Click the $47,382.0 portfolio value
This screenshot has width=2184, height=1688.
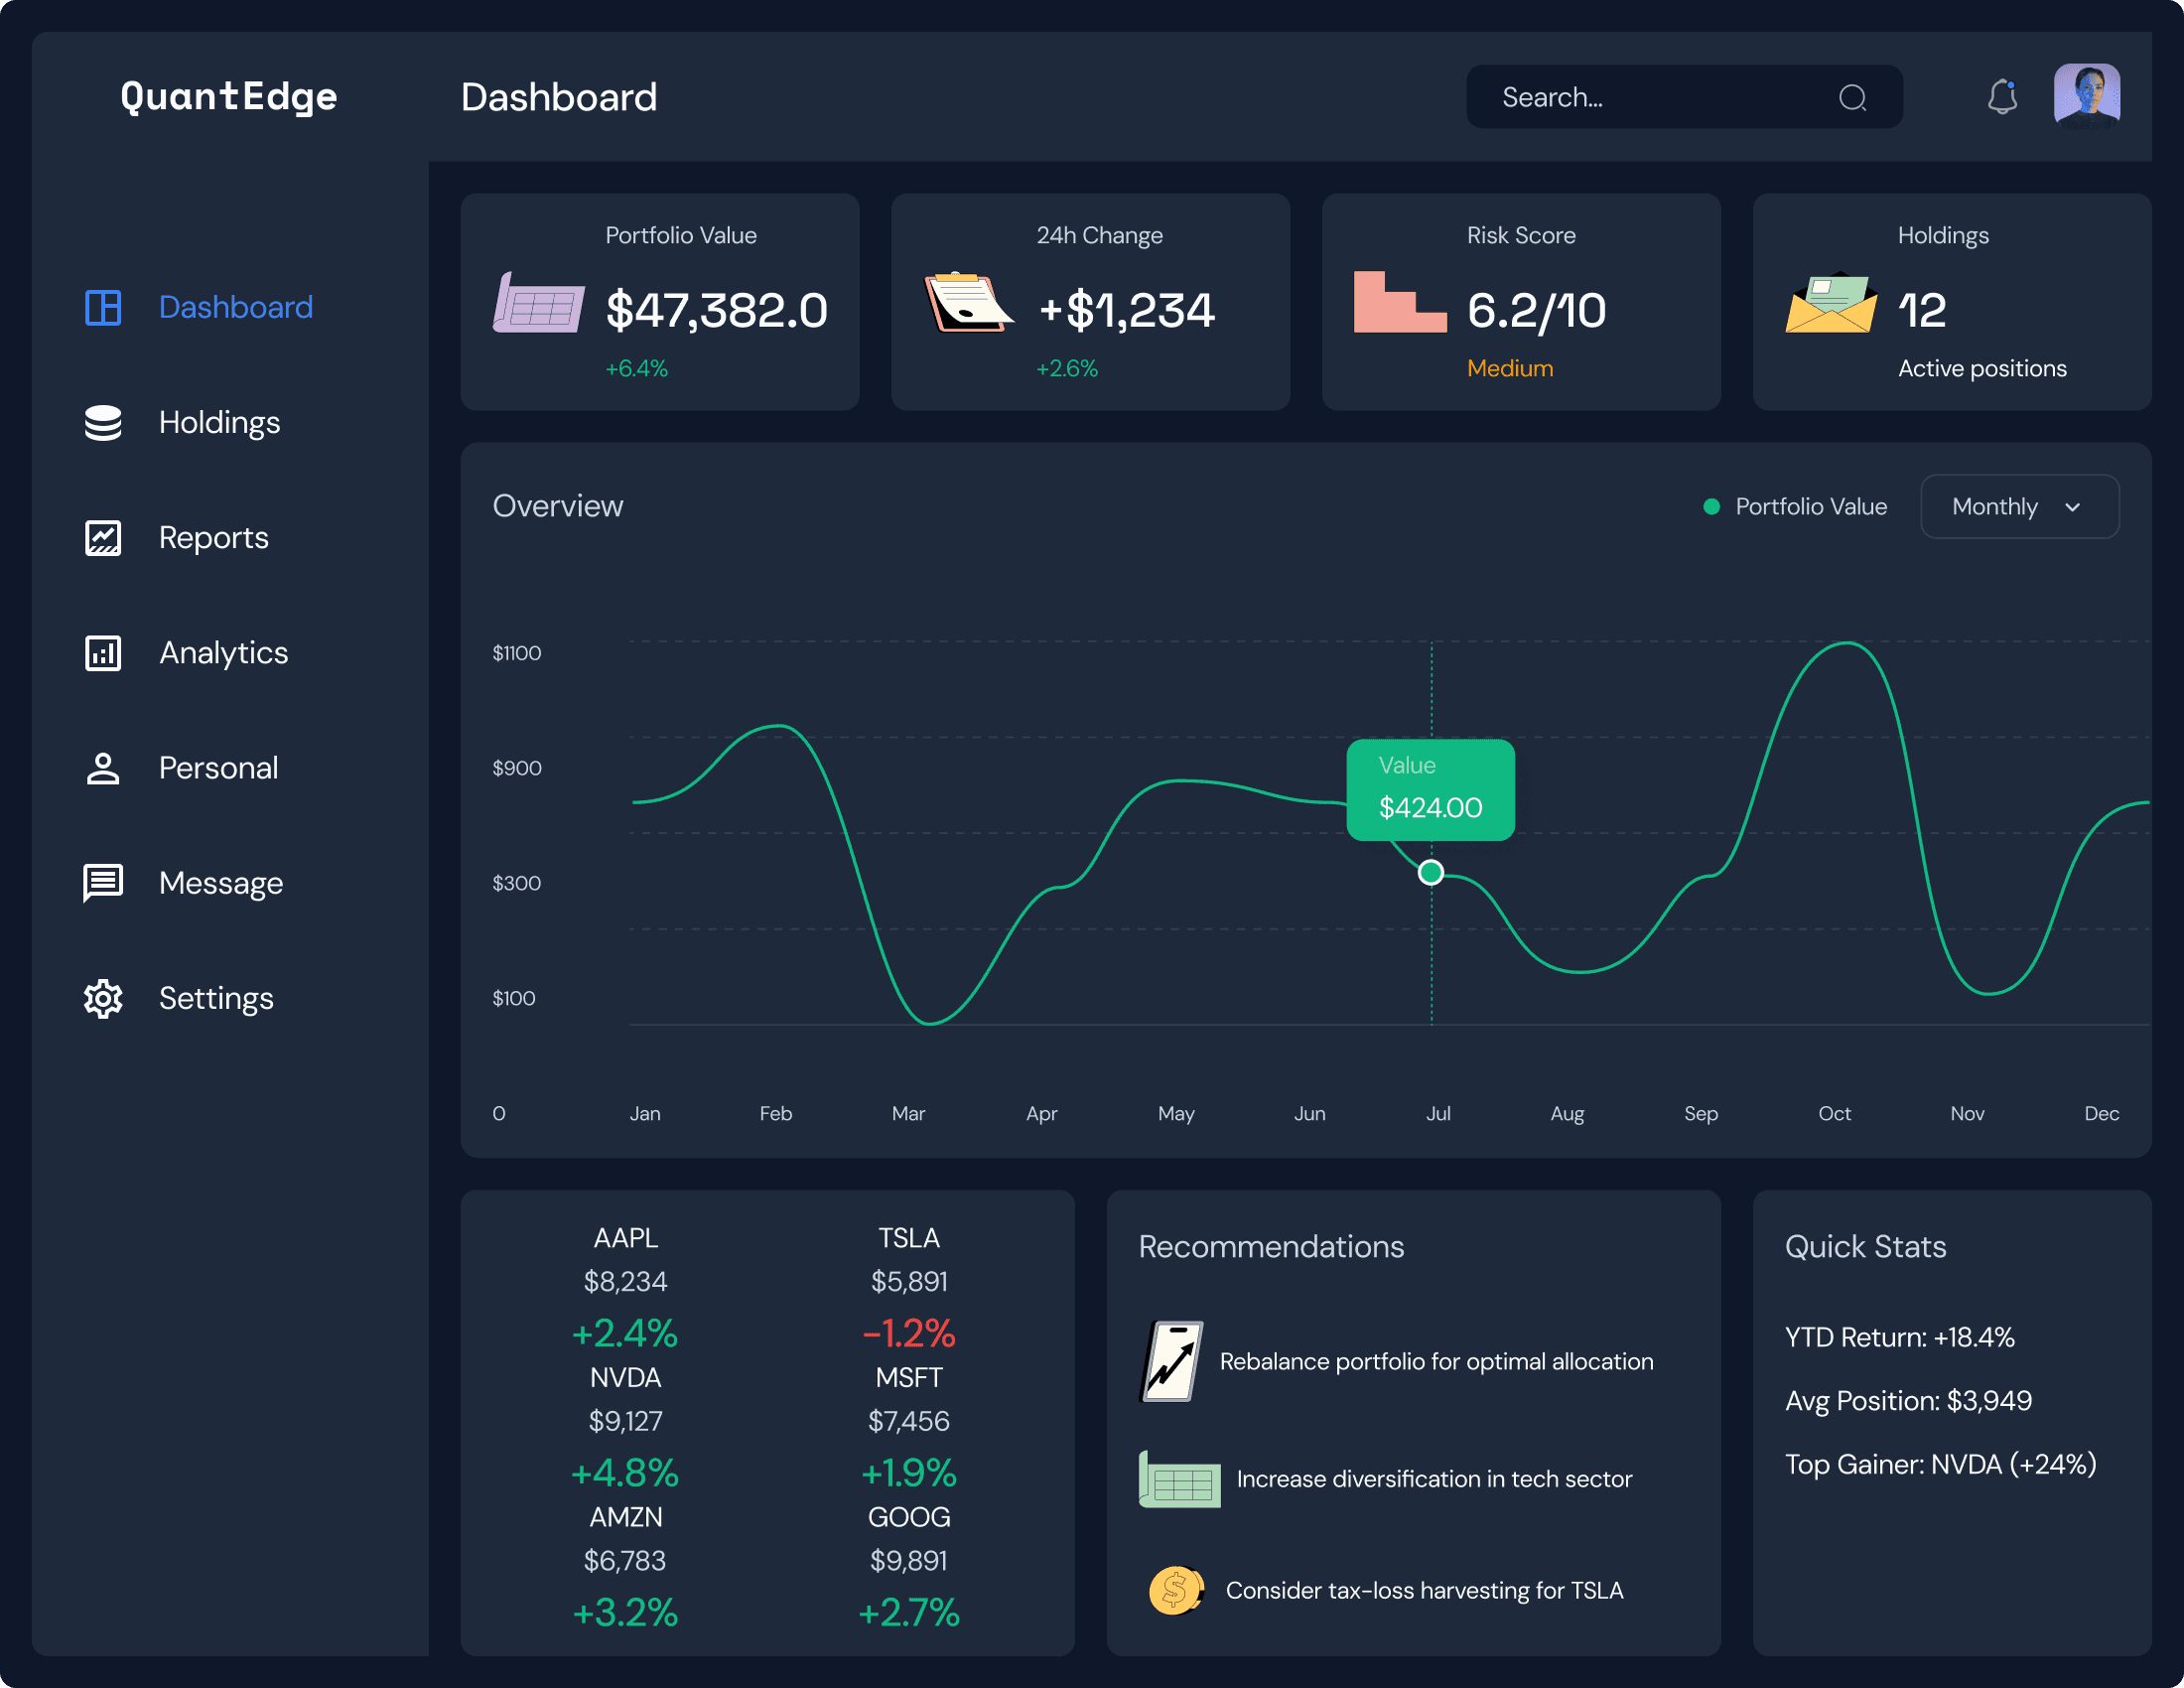pos(717,310)
